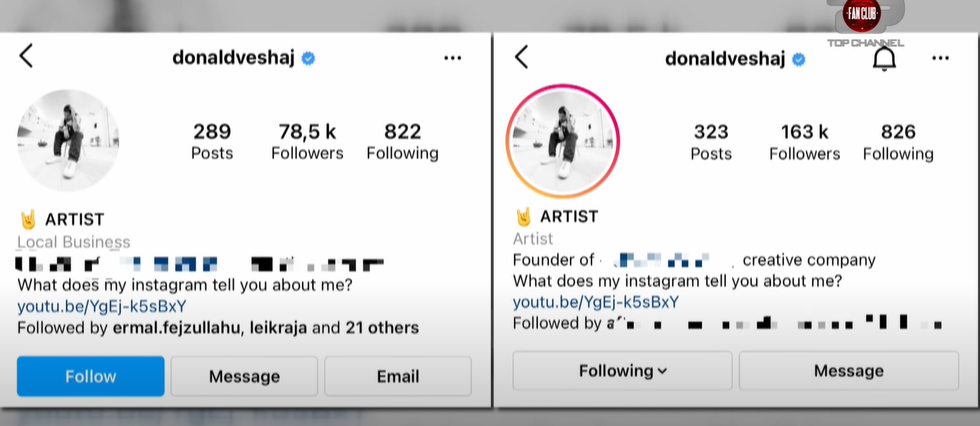980x426 pixels.
Task: Open youtu.be link in right profile bio
Action: (x=596, y=302)
